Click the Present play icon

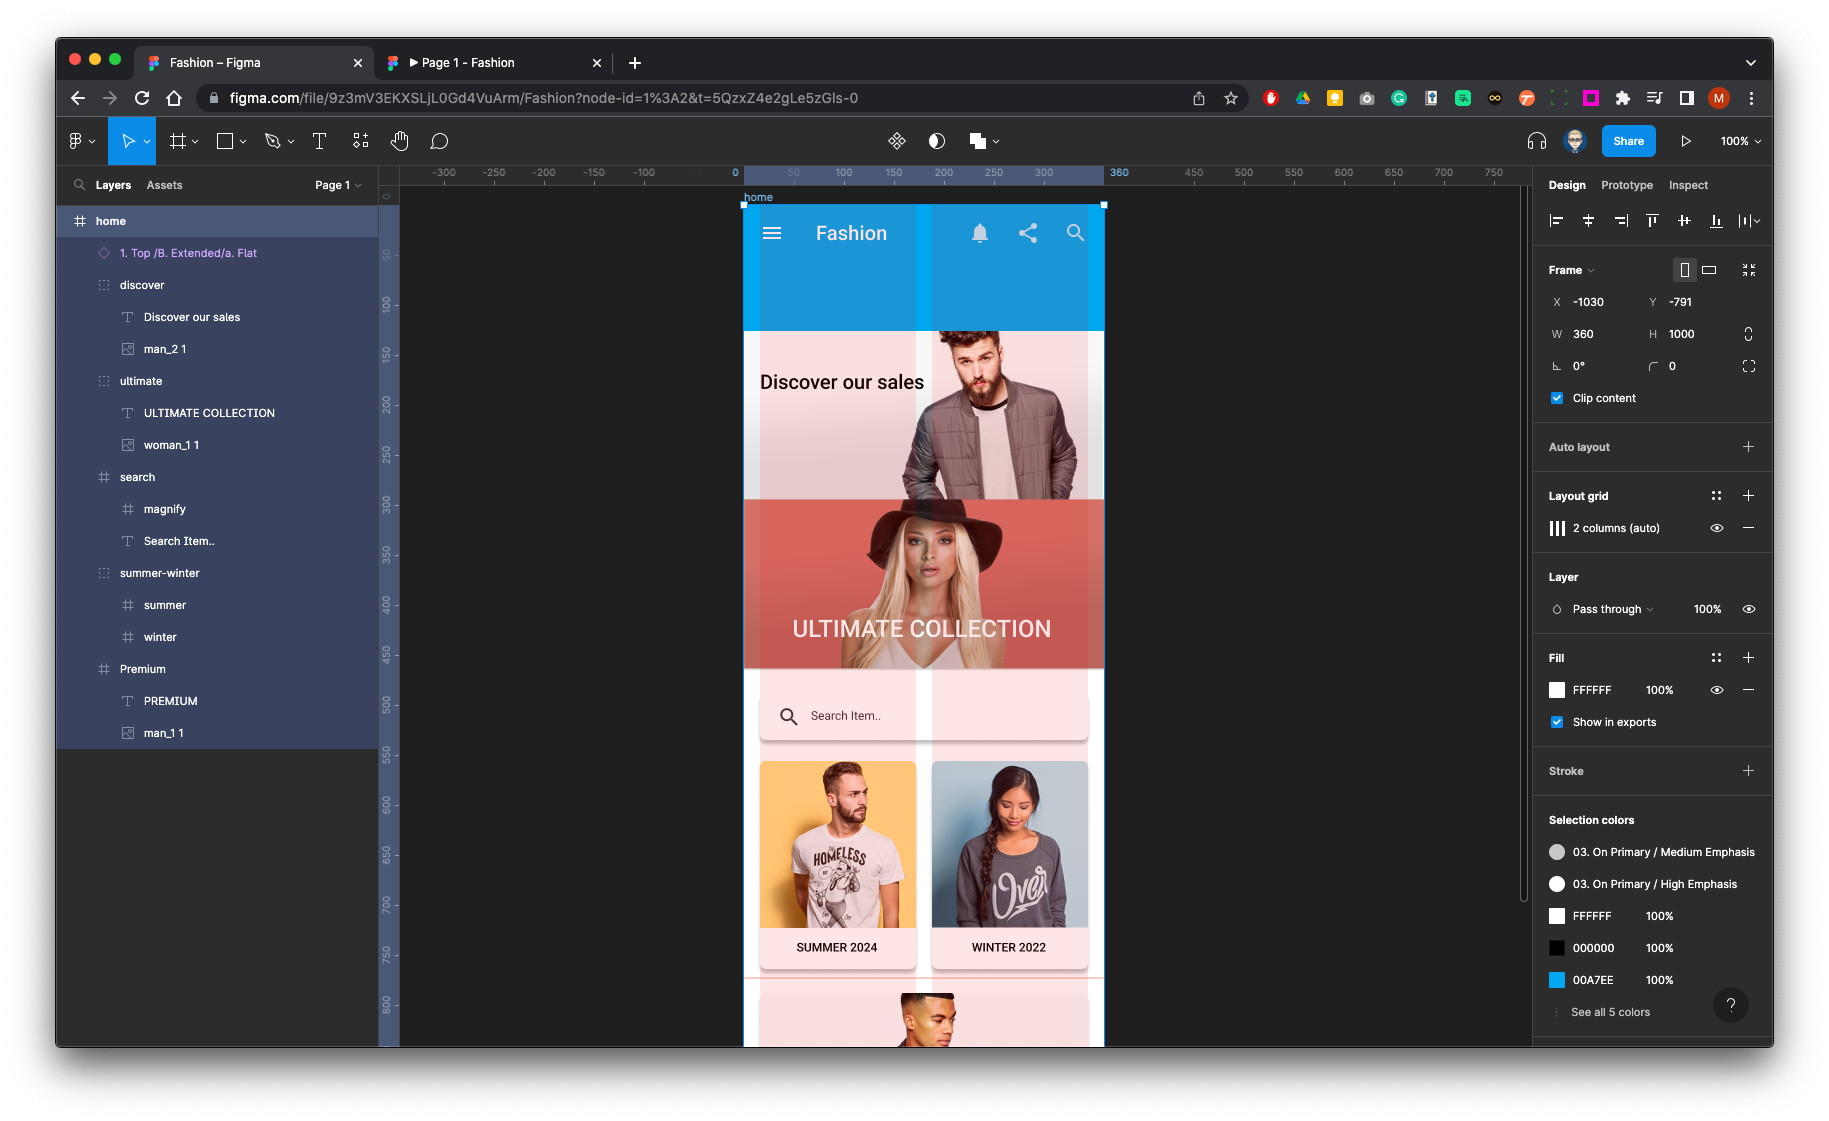click(x=1686, y=141)
